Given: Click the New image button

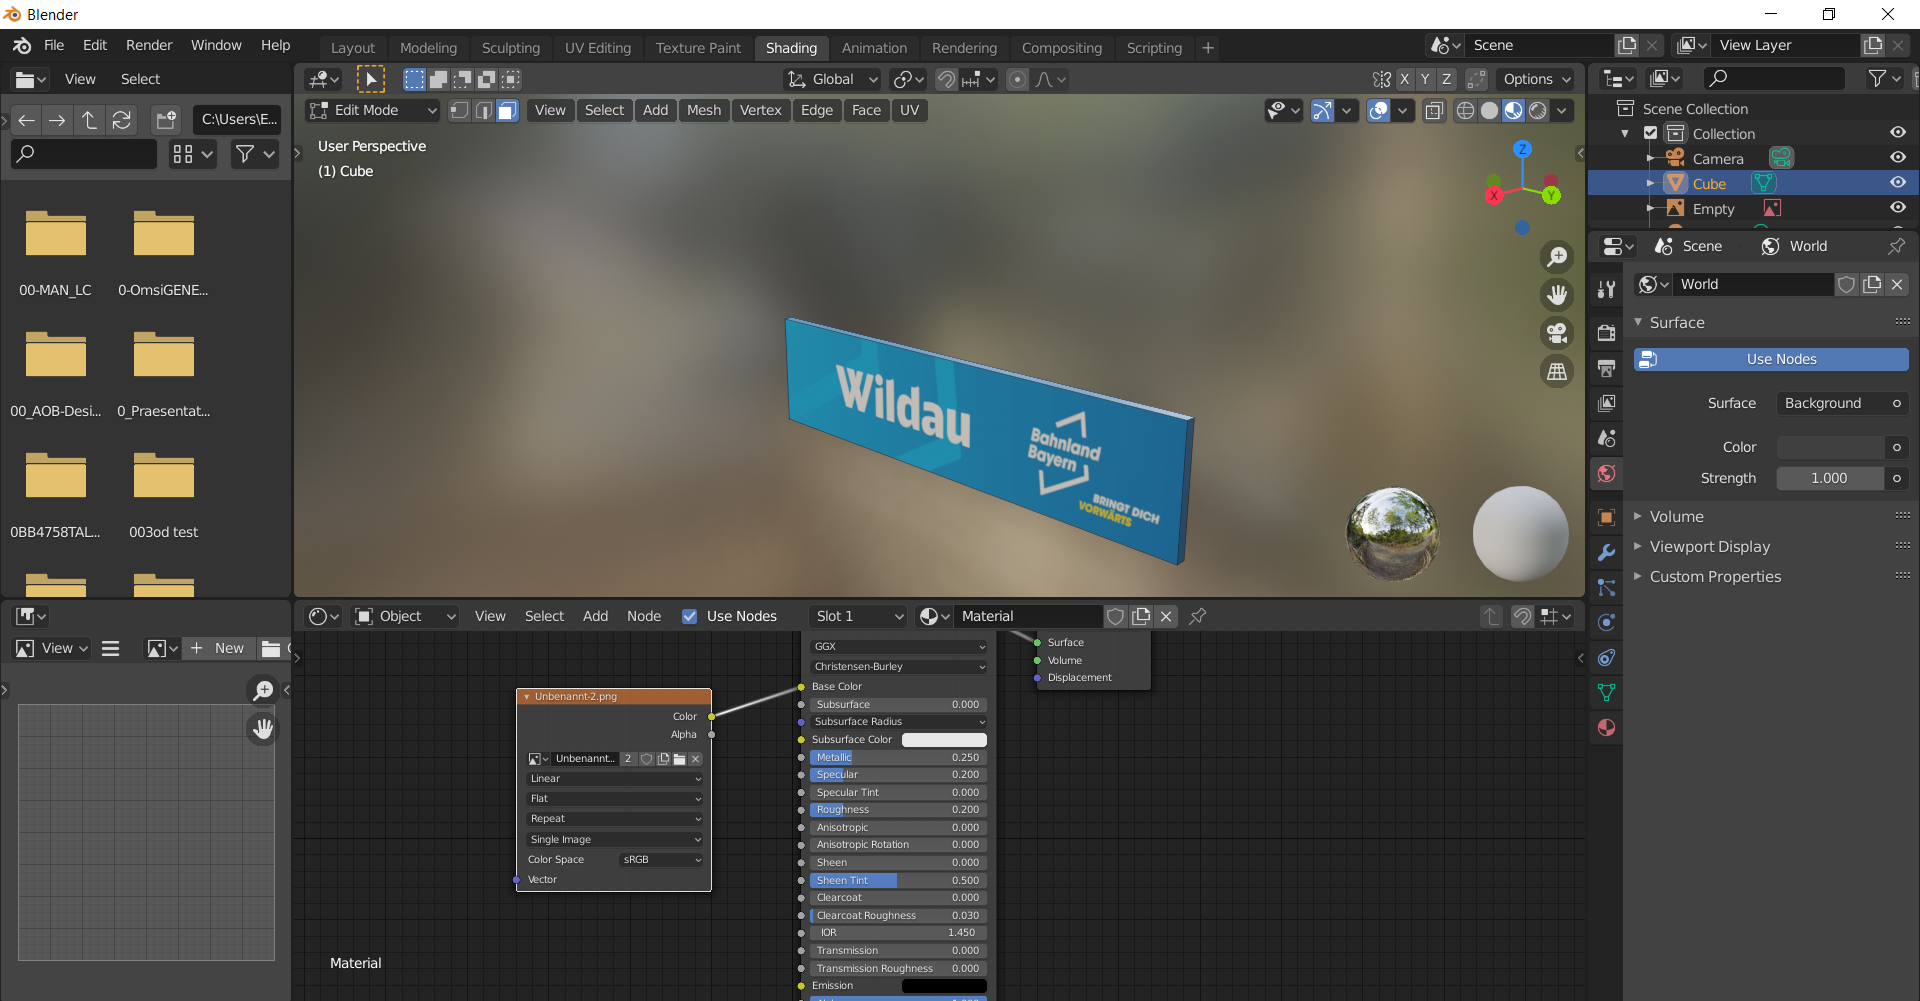Looking at the screenshot, I should 219,649.
